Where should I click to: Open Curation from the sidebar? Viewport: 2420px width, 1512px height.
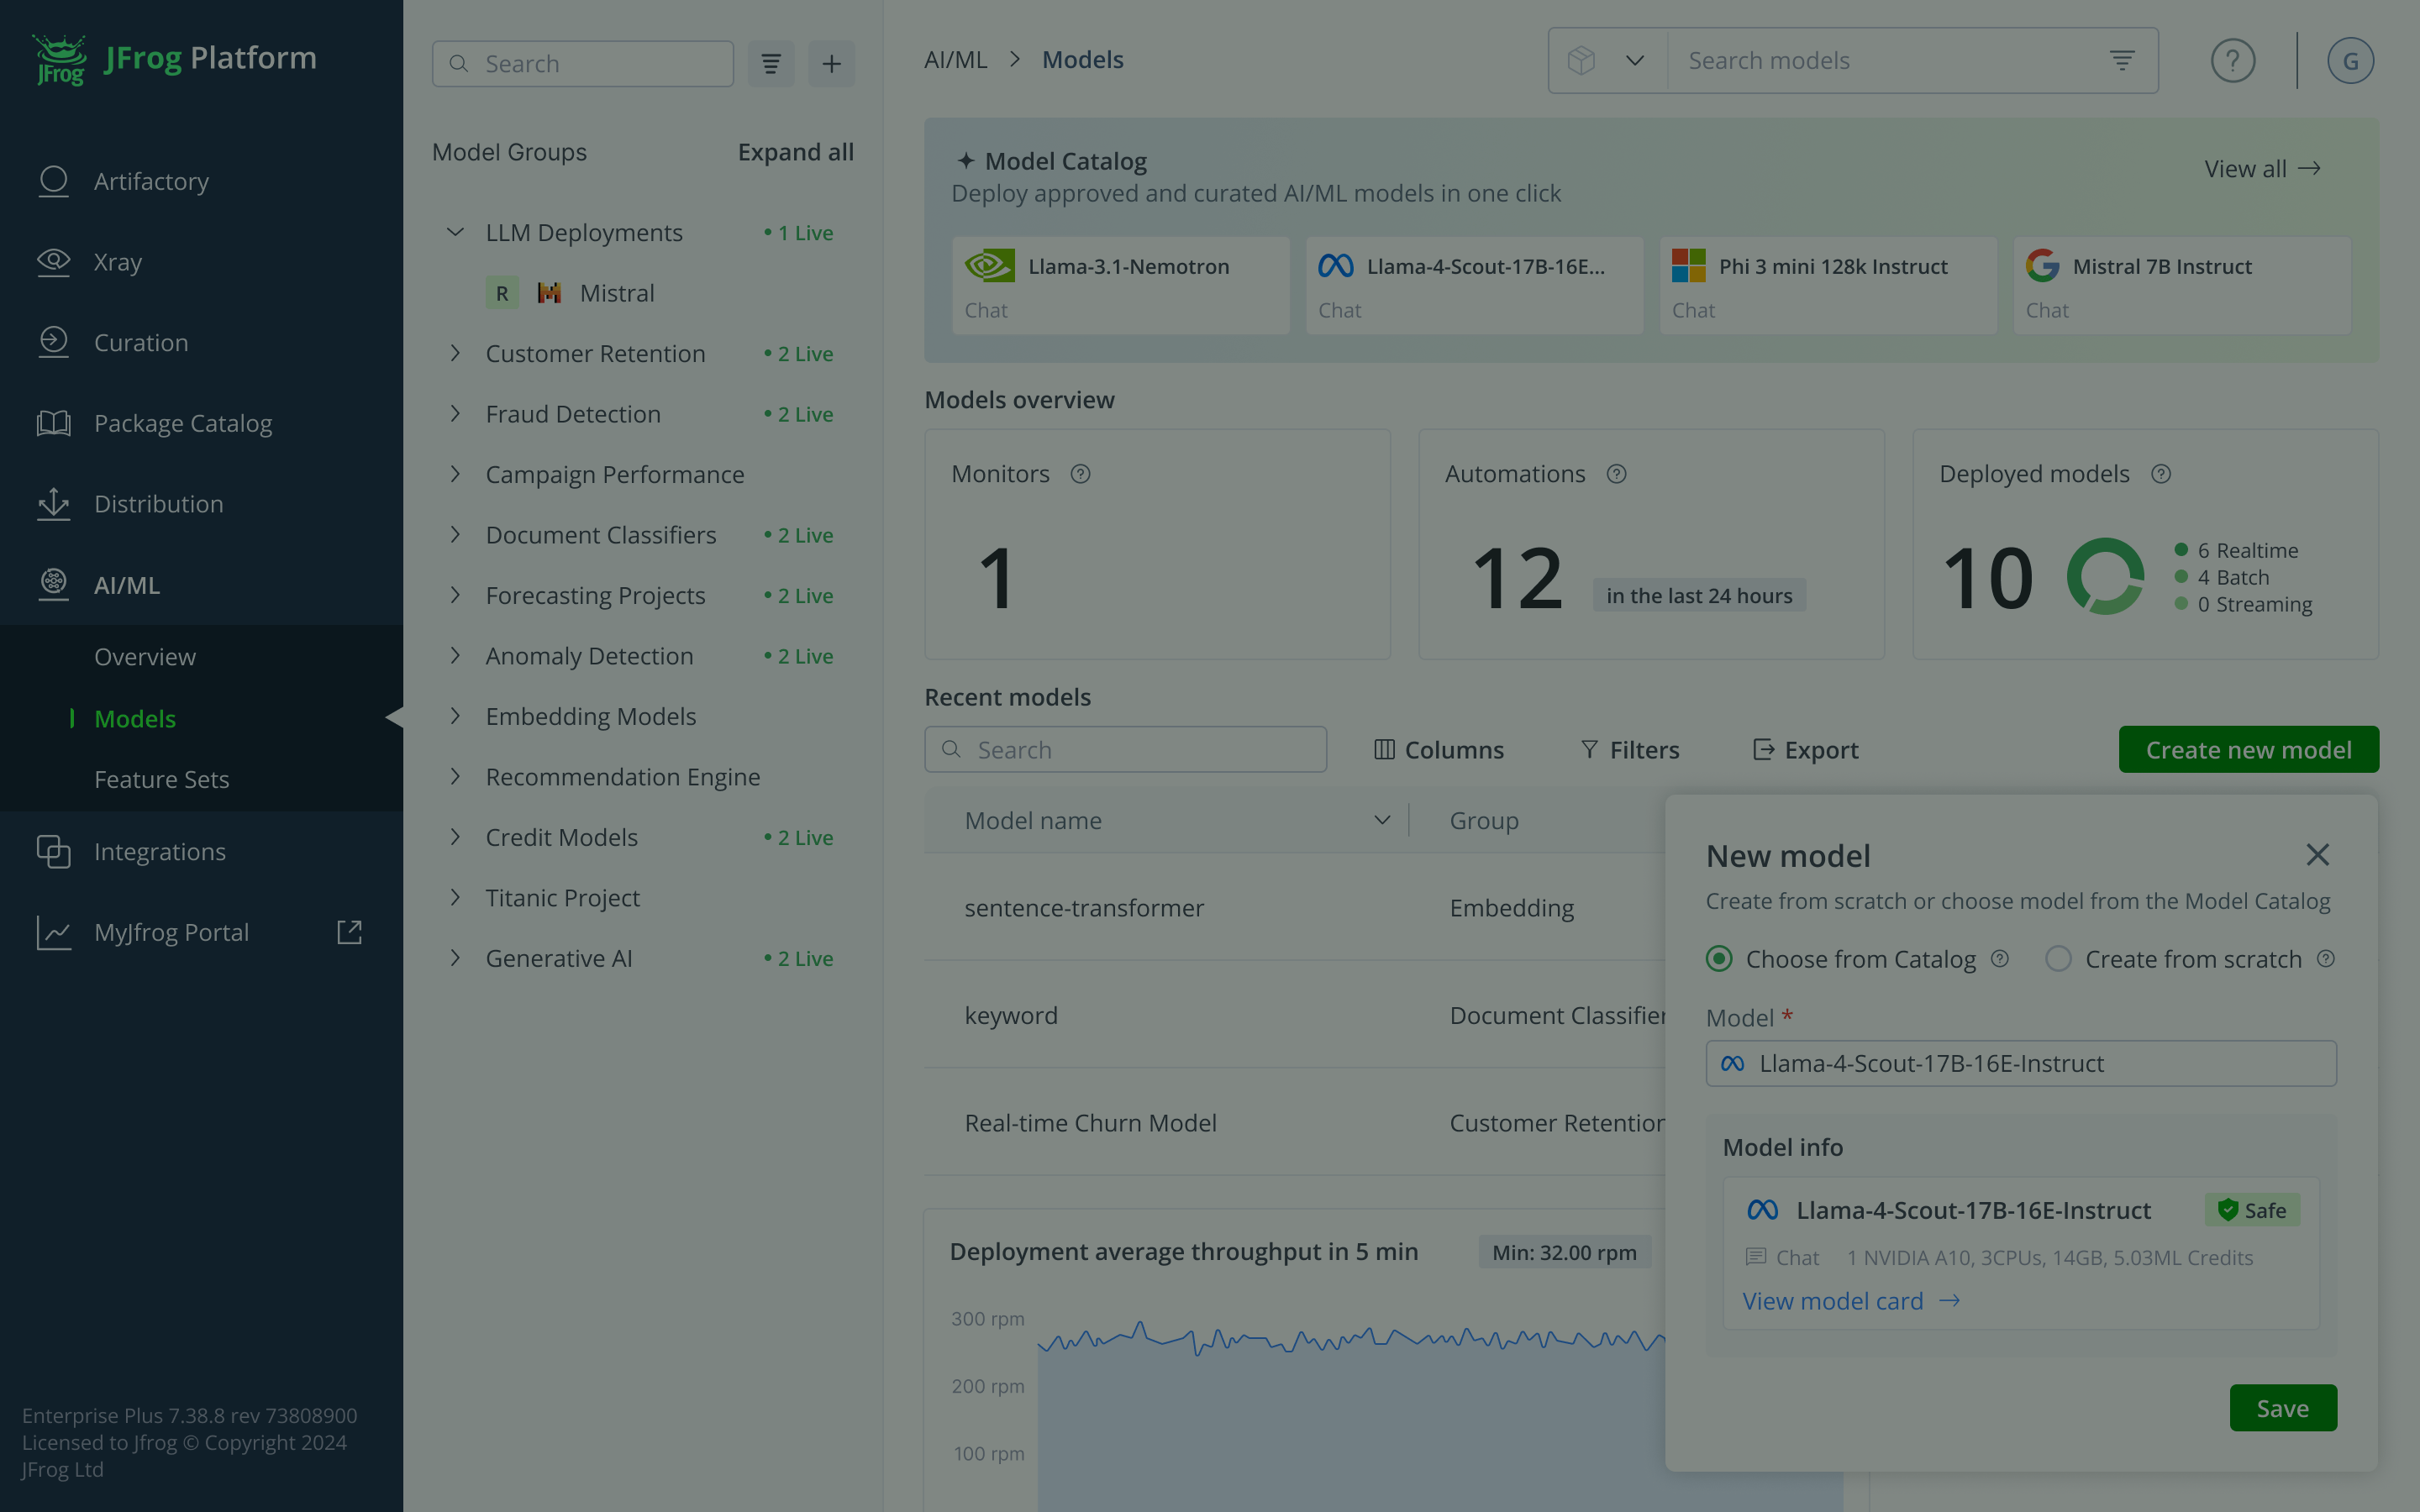tap(140, 342)
